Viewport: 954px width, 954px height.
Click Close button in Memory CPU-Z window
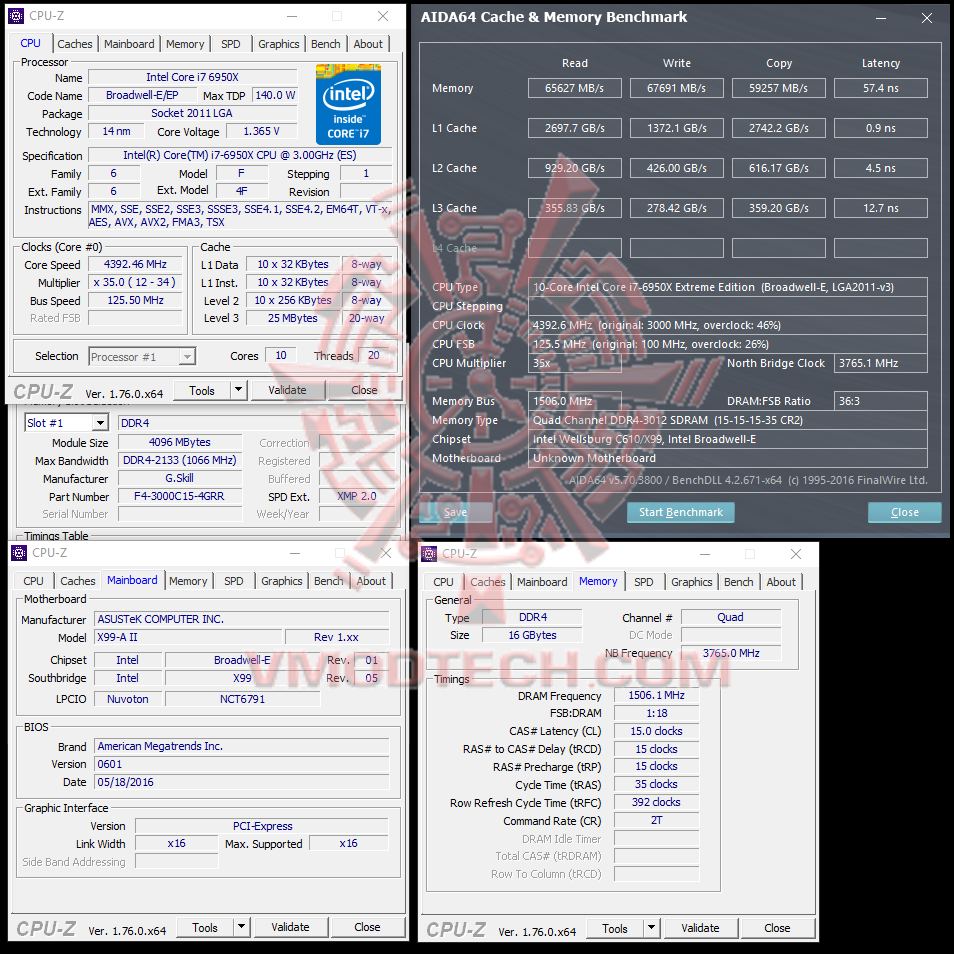778,928
